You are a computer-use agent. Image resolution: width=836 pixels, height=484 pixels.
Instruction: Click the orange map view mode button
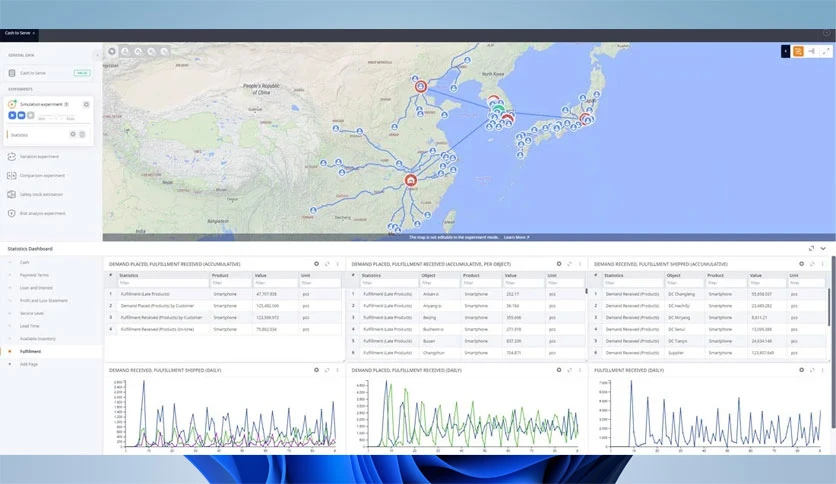(x=798, y=51)
